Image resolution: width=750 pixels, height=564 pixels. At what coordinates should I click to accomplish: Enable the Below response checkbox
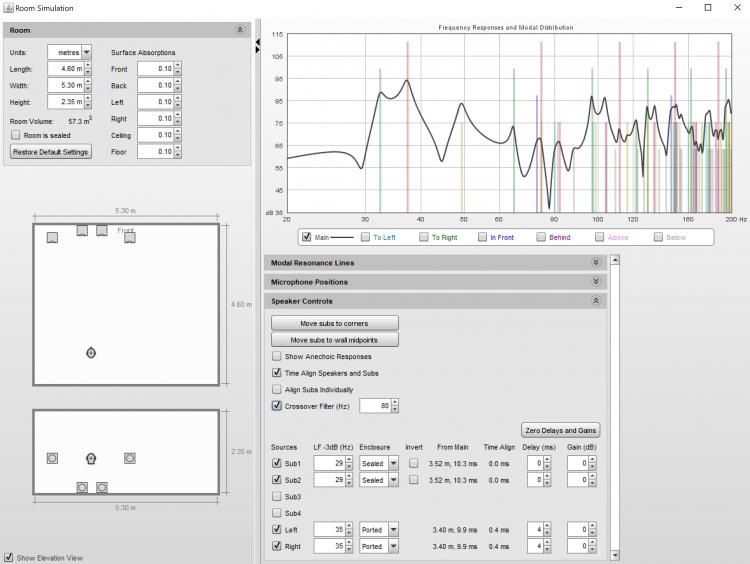[658, 237]
